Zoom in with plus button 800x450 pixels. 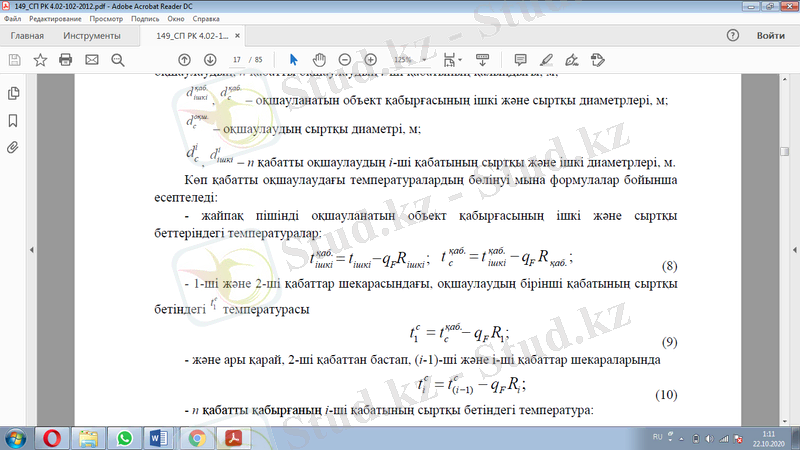tap(371, 60)
